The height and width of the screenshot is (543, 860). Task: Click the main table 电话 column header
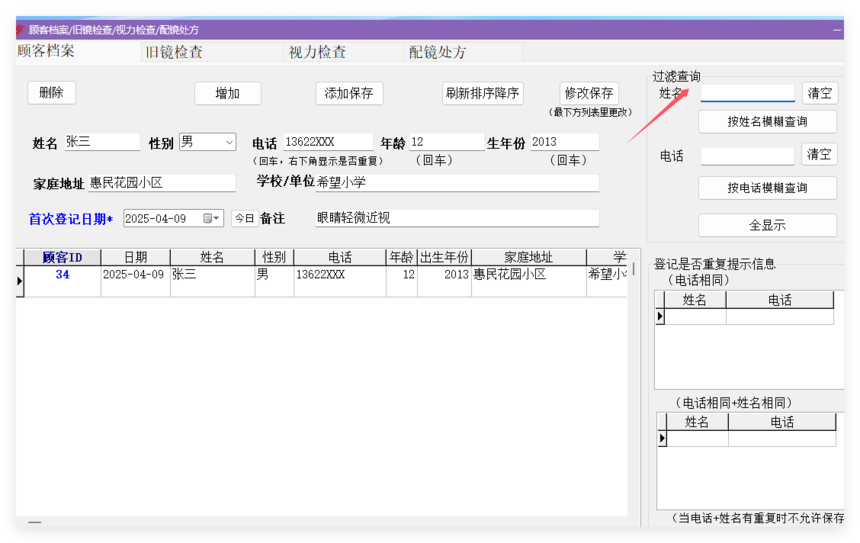(x=340, y=257)
